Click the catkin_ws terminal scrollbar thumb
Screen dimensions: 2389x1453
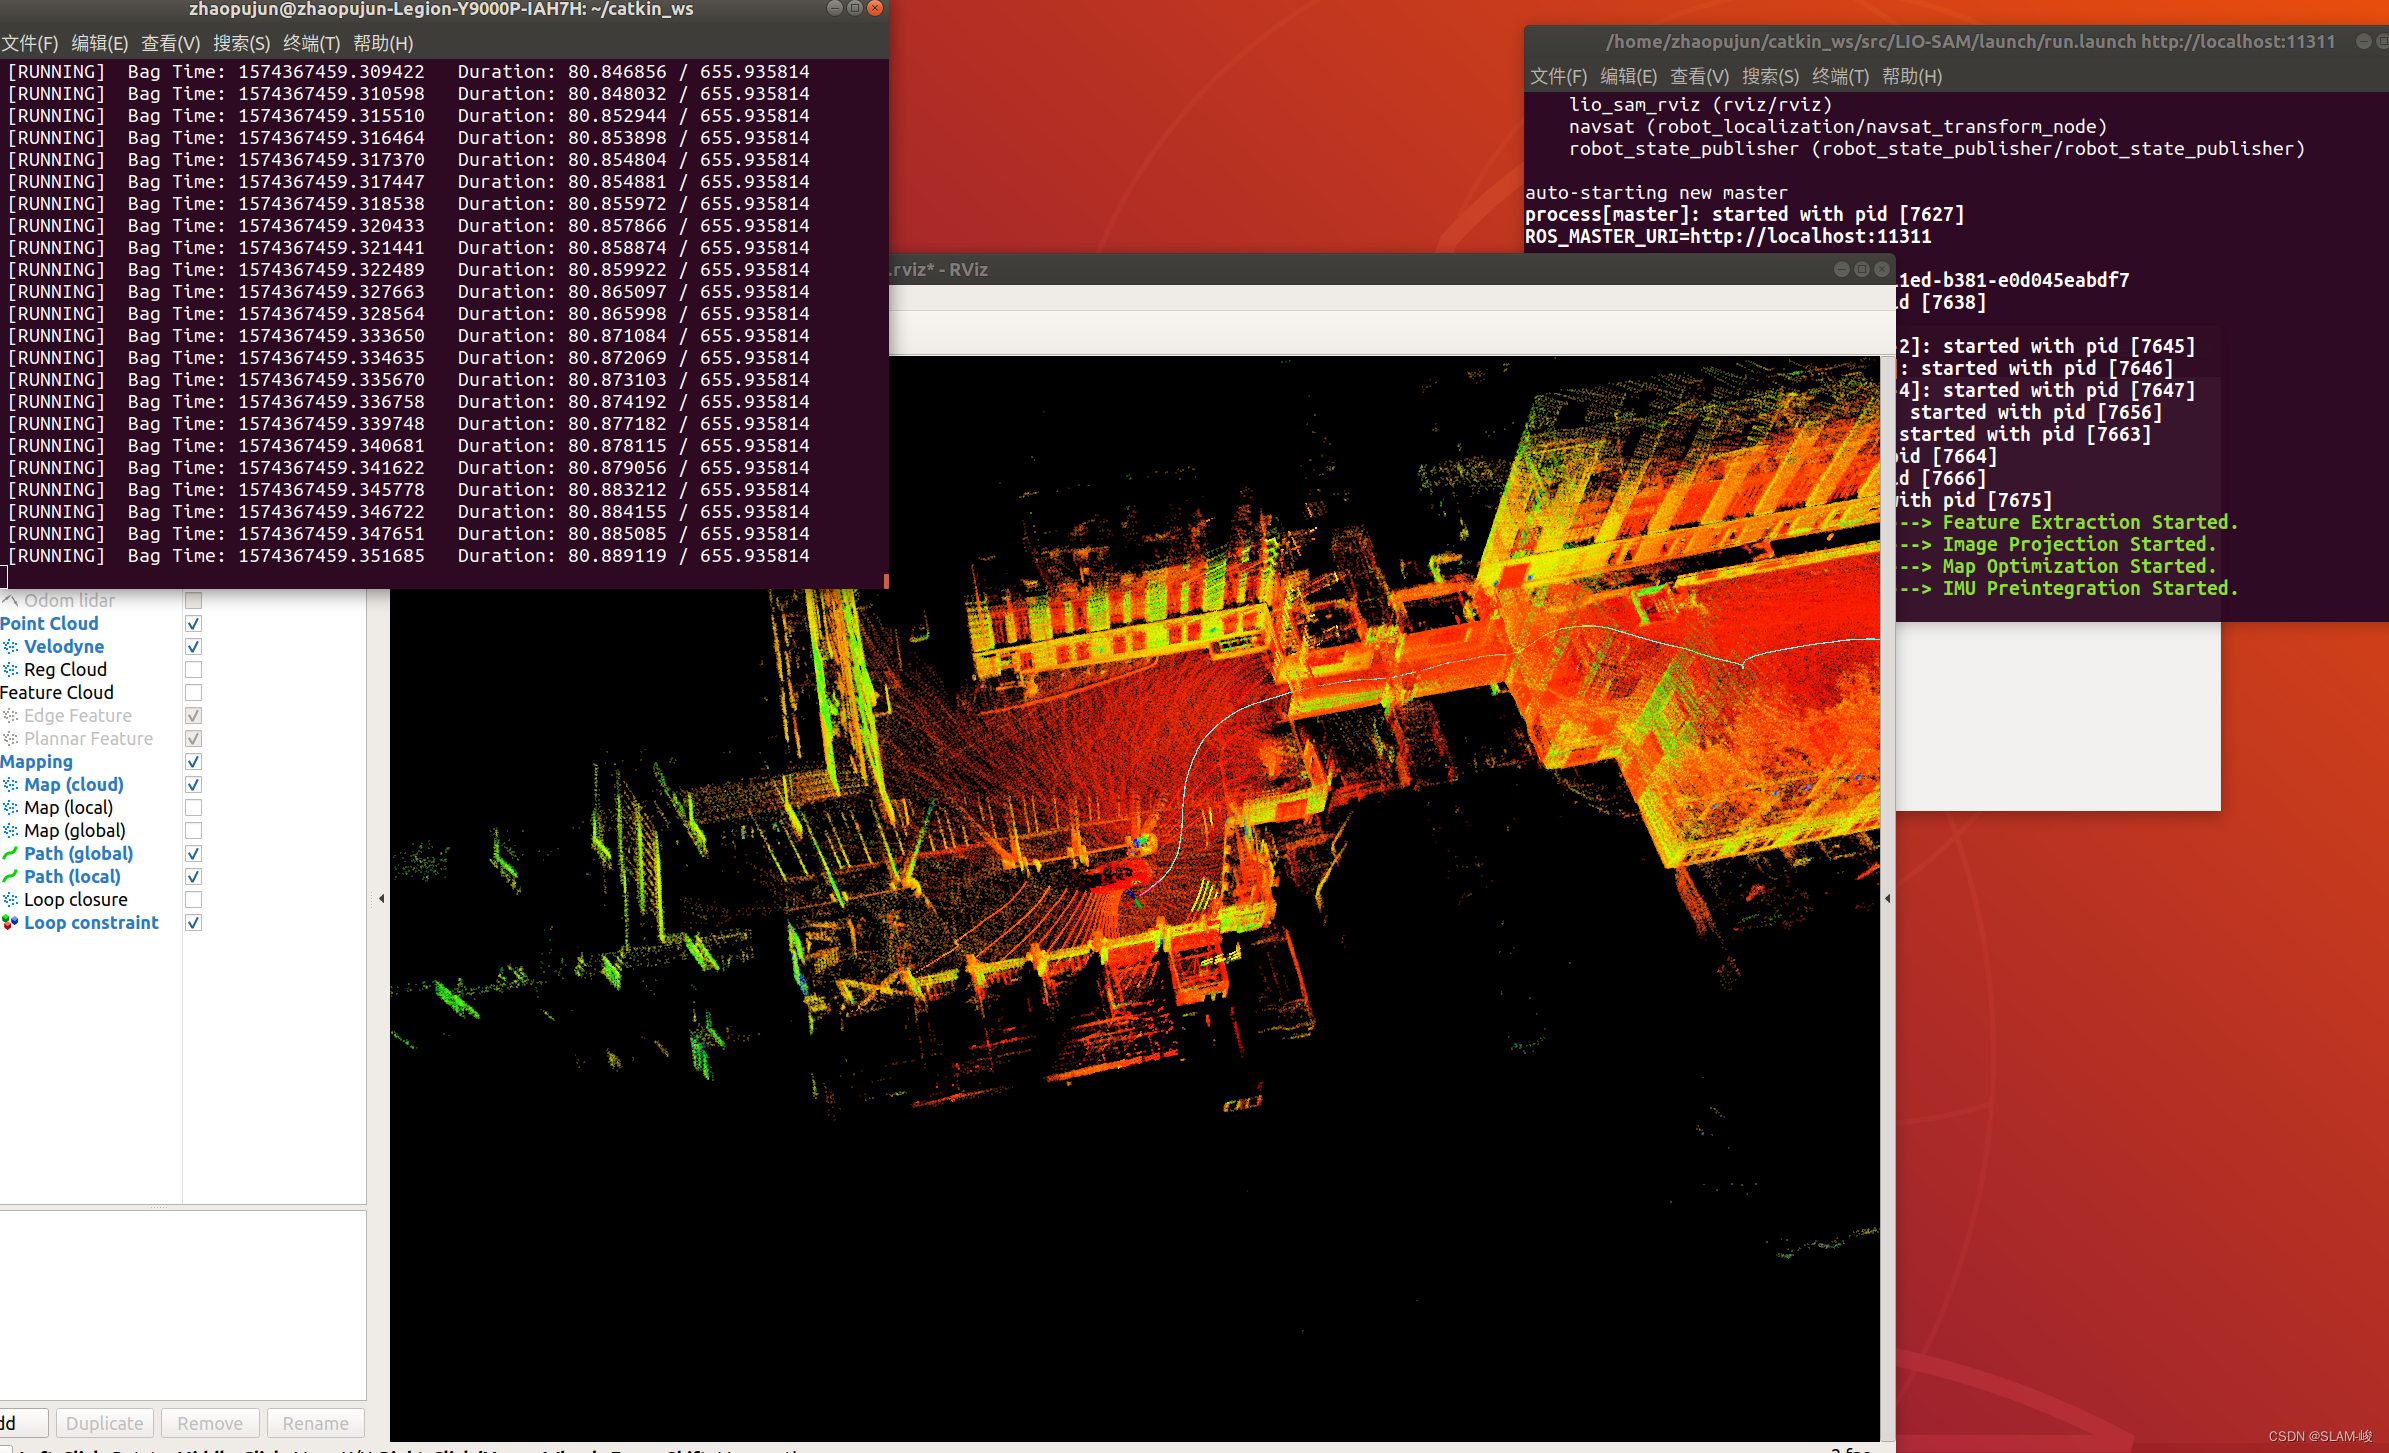click(886, 580)
